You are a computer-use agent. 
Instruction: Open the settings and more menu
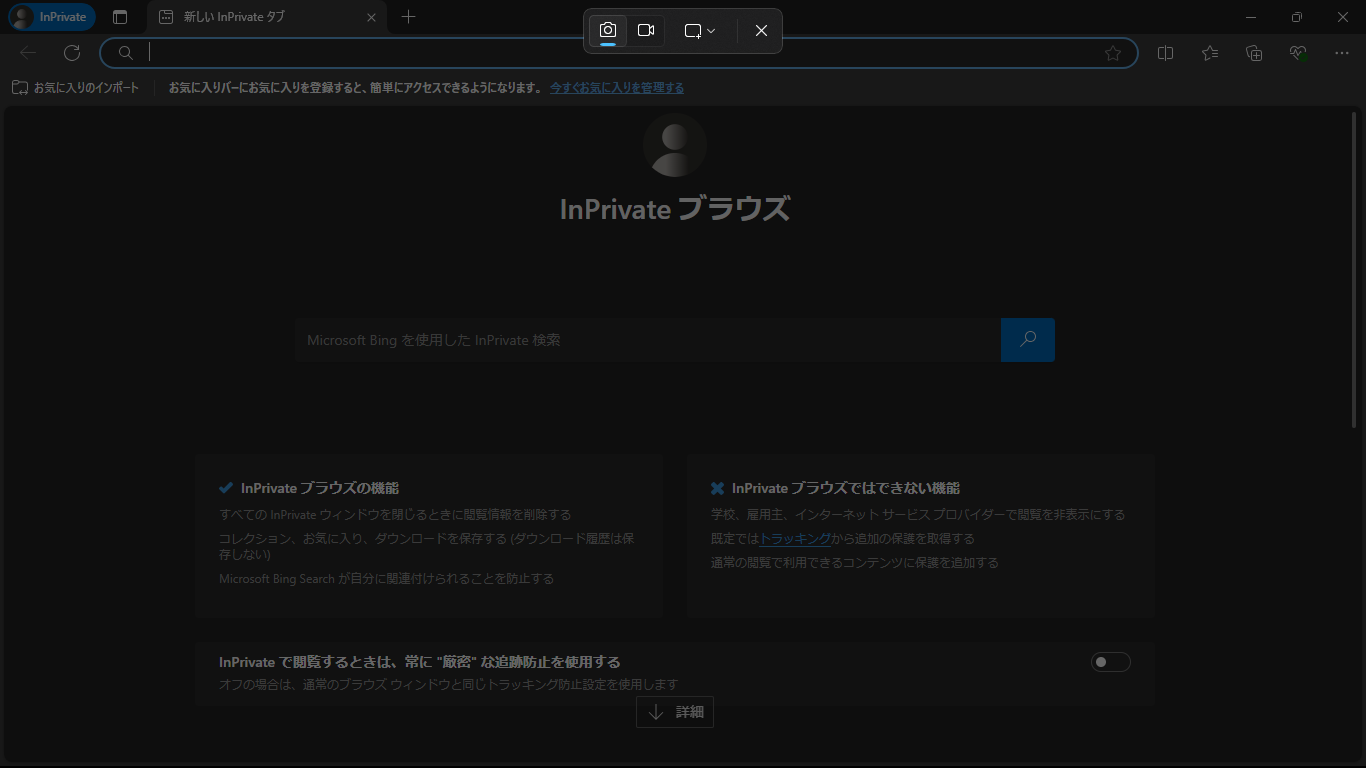(x=1342, y=53)
